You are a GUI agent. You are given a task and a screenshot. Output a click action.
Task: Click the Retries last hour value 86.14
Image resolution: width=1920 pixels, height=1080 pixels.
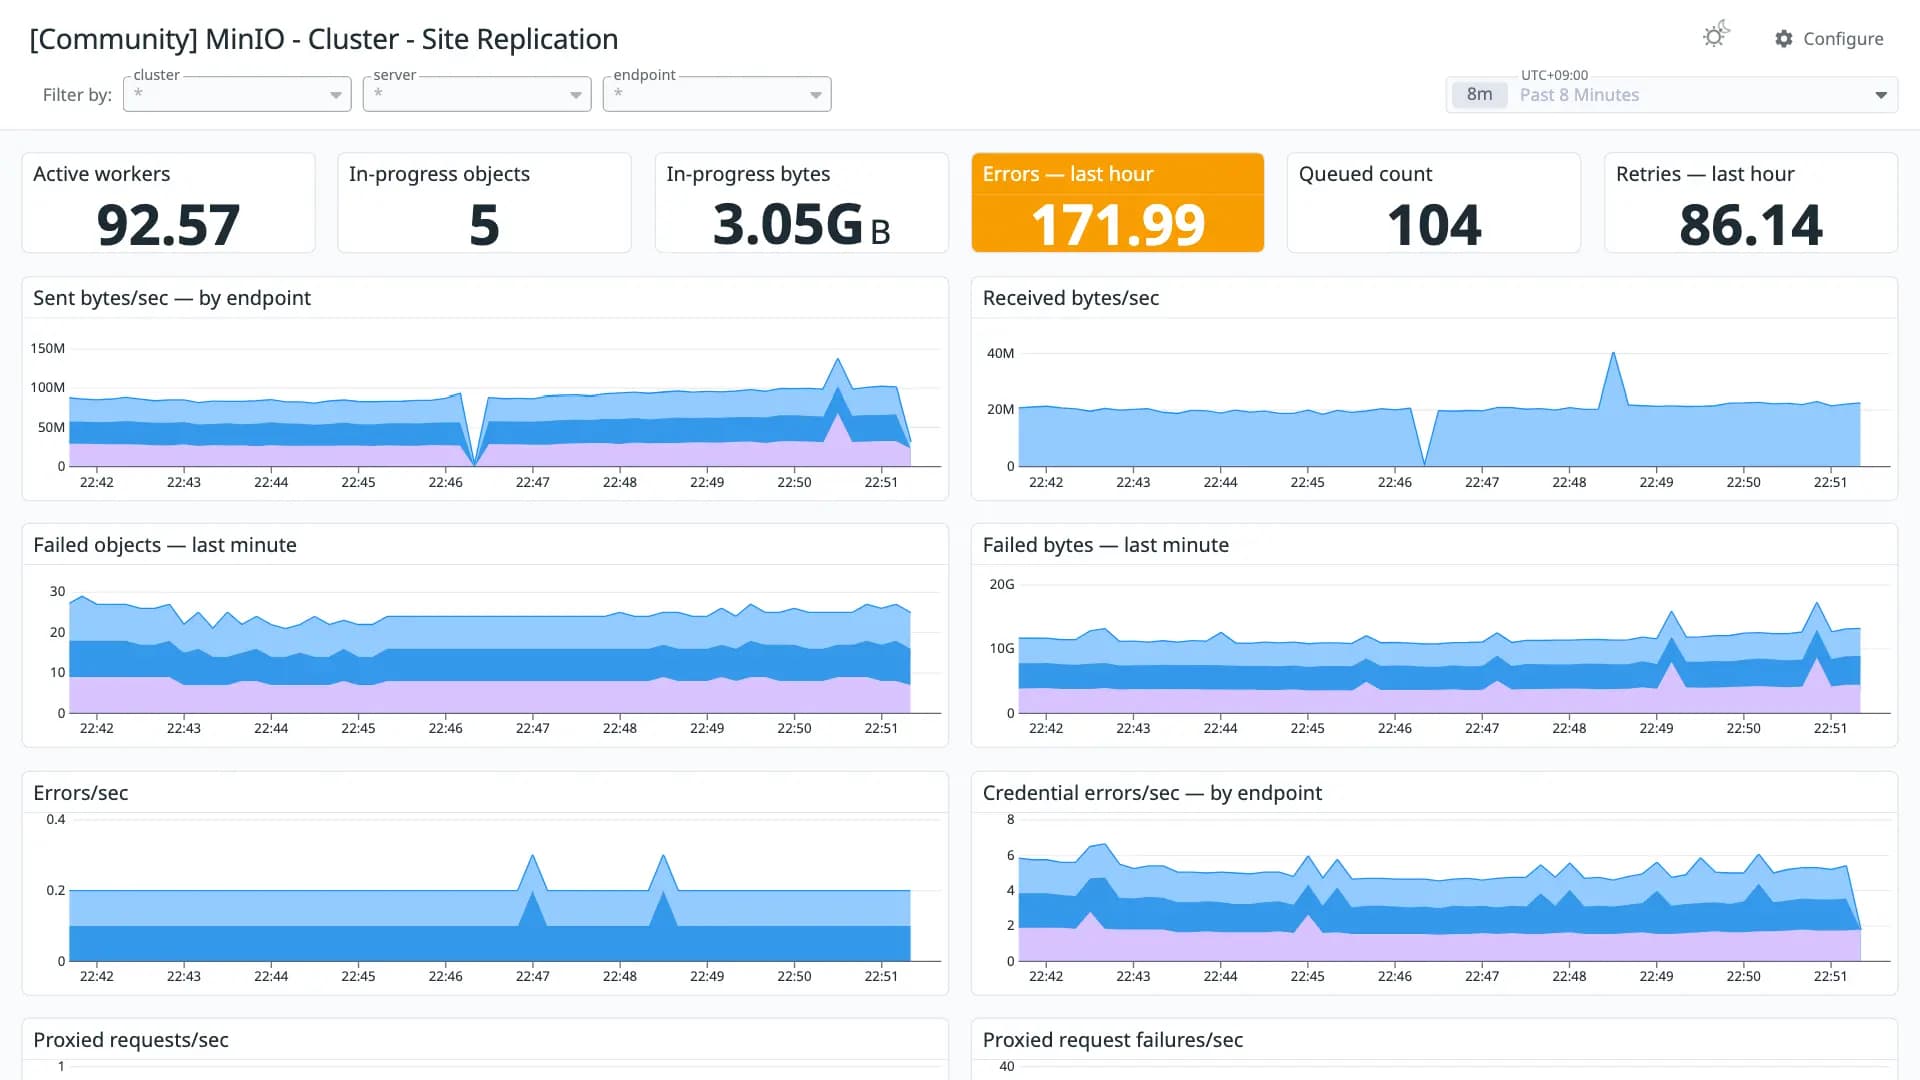pos(1751,225)
